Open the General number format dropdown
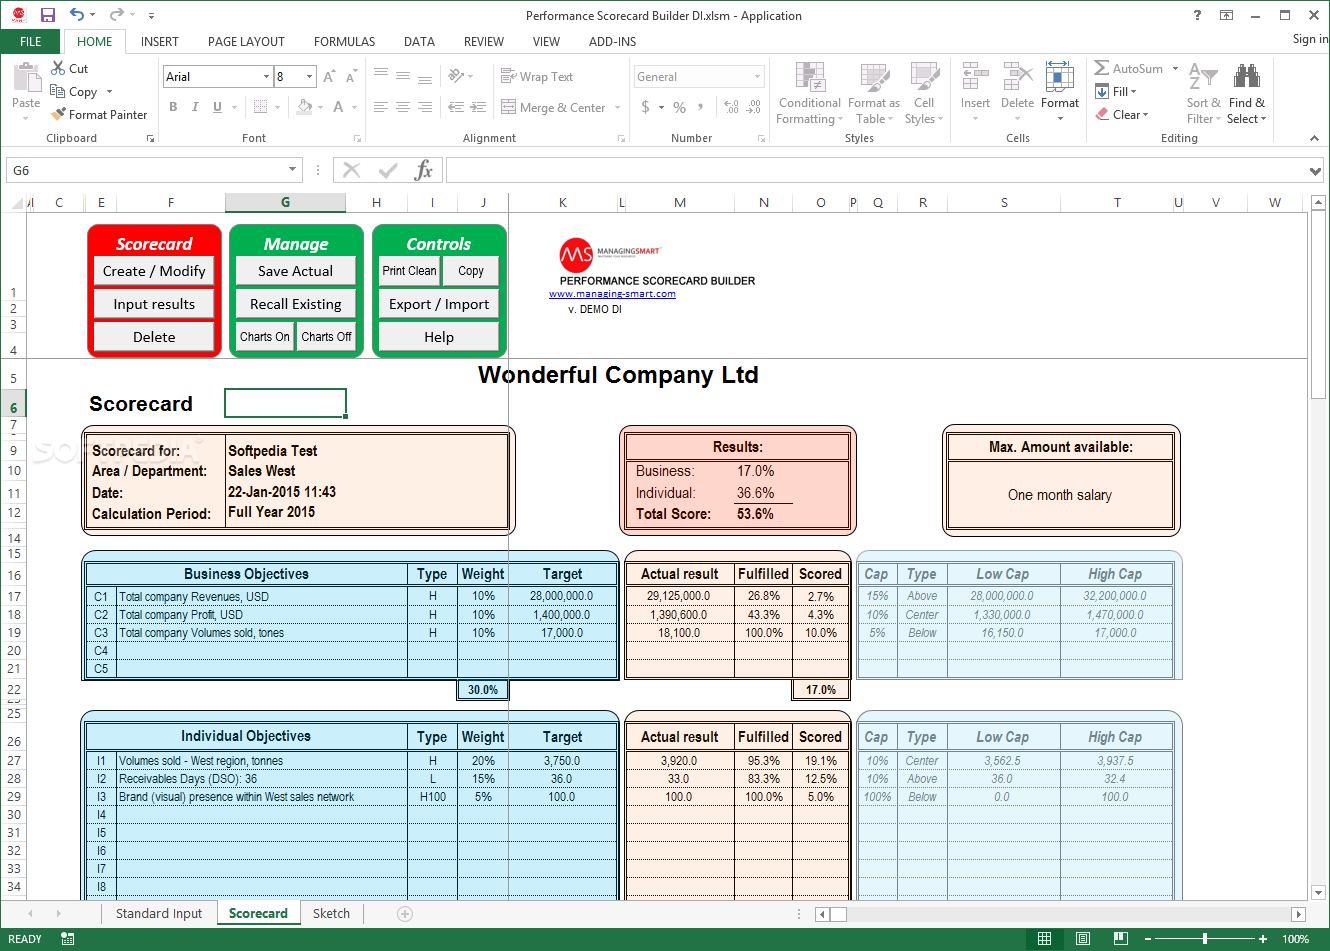 point(757,77)
